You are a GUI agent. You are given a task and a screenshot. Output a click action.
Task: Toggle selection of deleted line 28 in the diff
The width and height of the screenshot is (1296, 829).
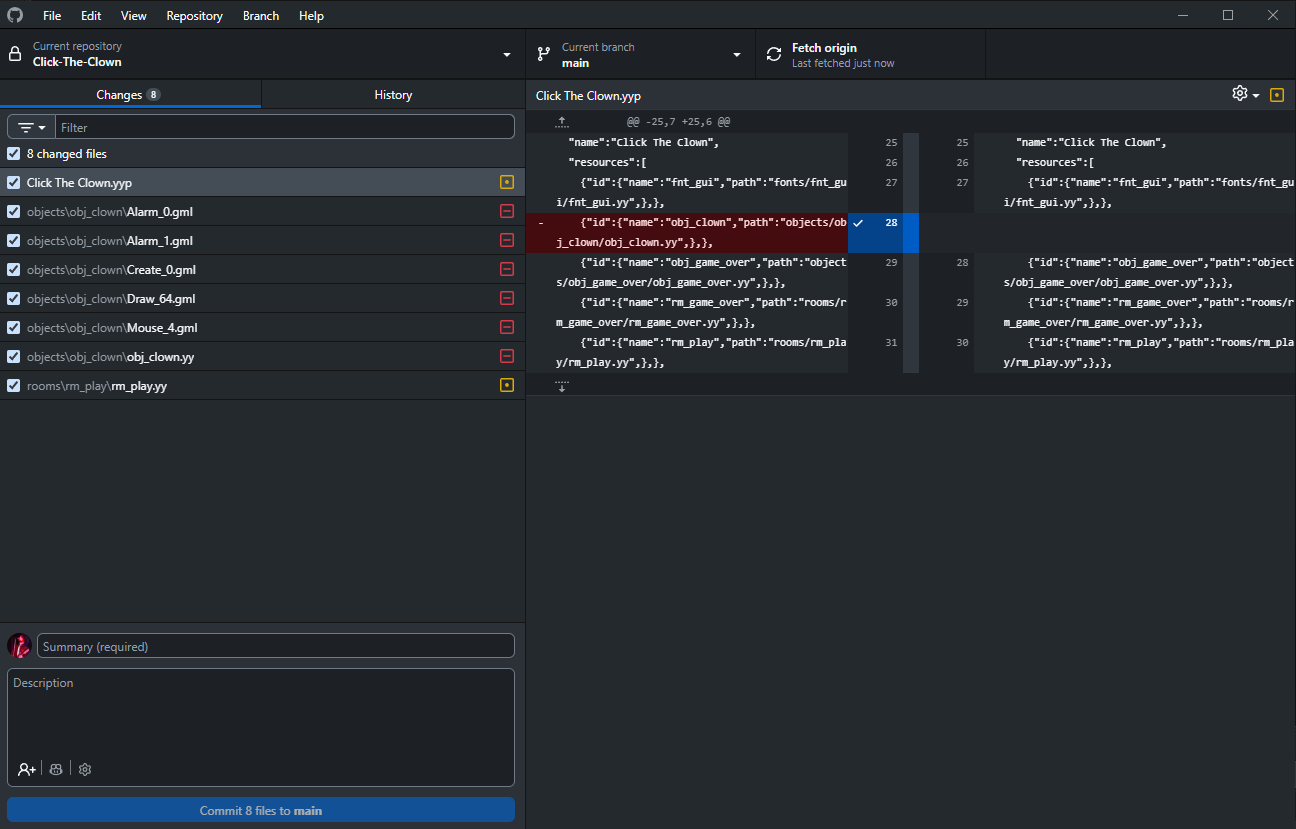[x=875, y=232]
